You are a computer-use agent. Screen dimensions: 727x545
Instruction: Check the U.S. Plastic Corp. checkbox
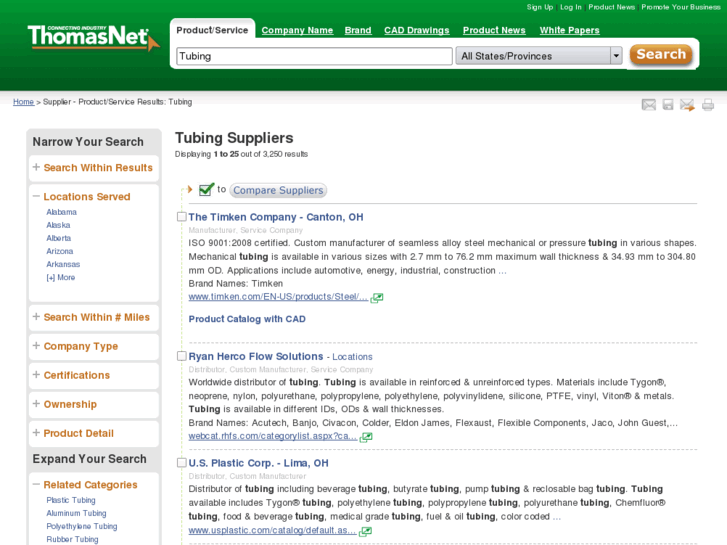182,462
